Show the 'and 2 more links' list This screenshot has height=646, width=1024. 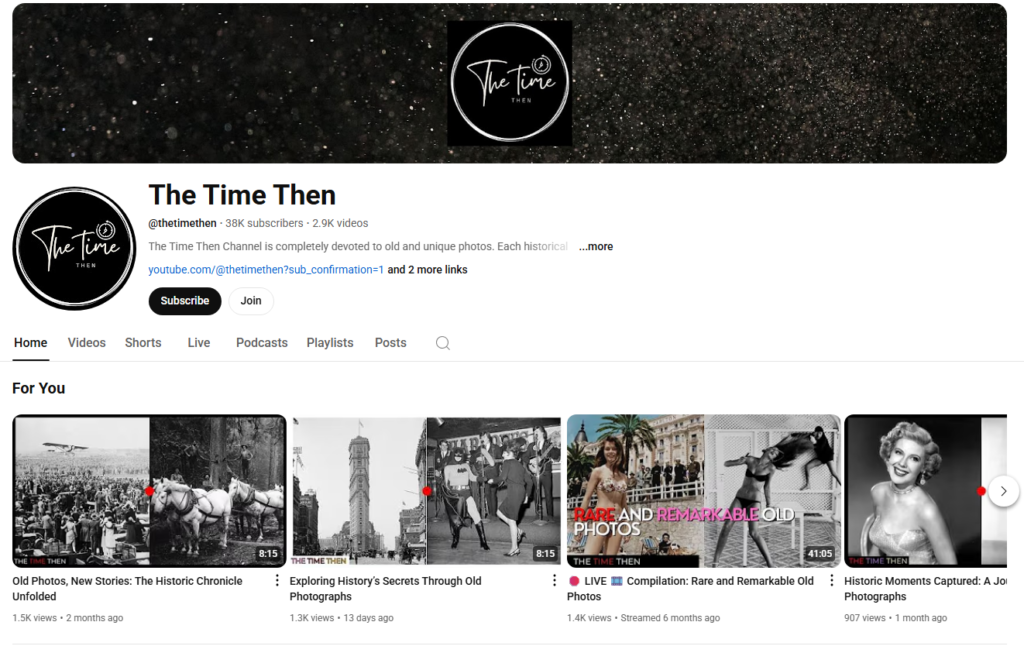click(x=427, y=270)
